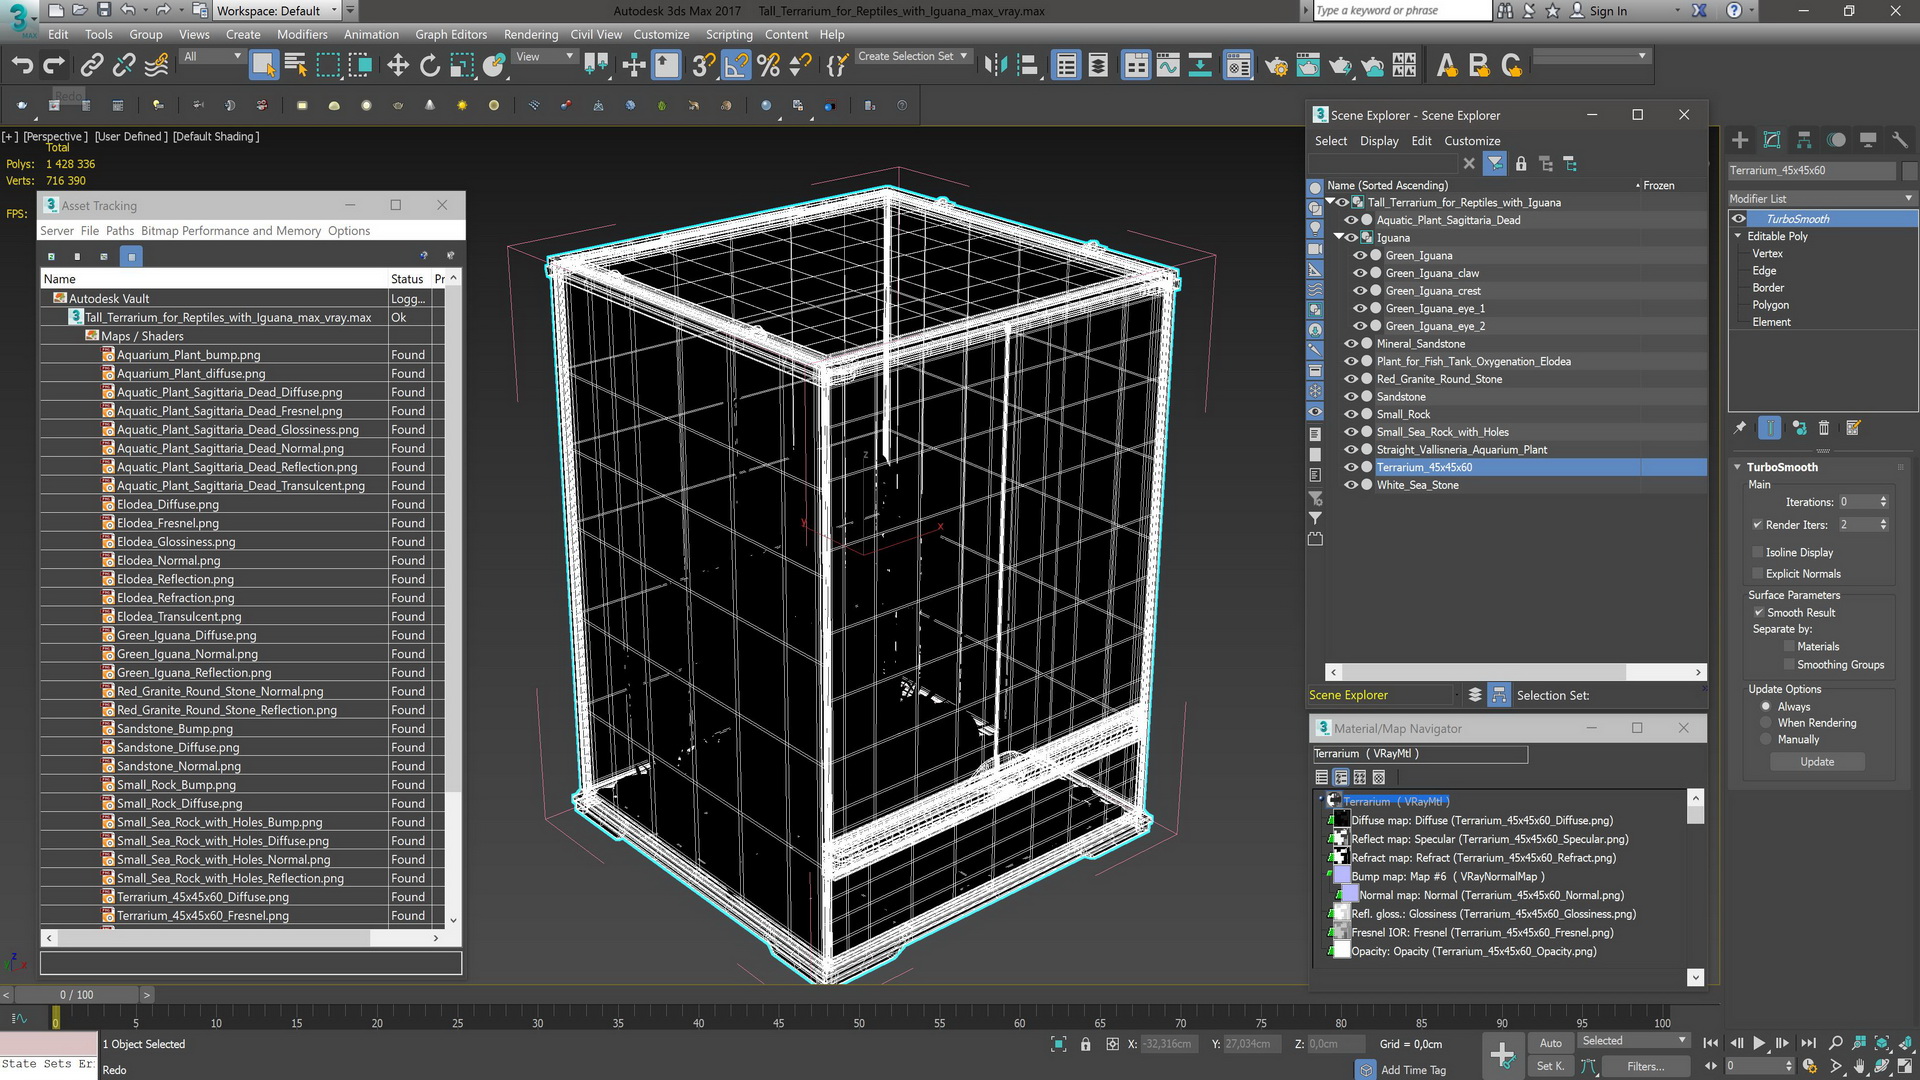1920x1080 pixels.
Task: Toggle visibility of Sandstone object
Action: [x=1351, y=397]
